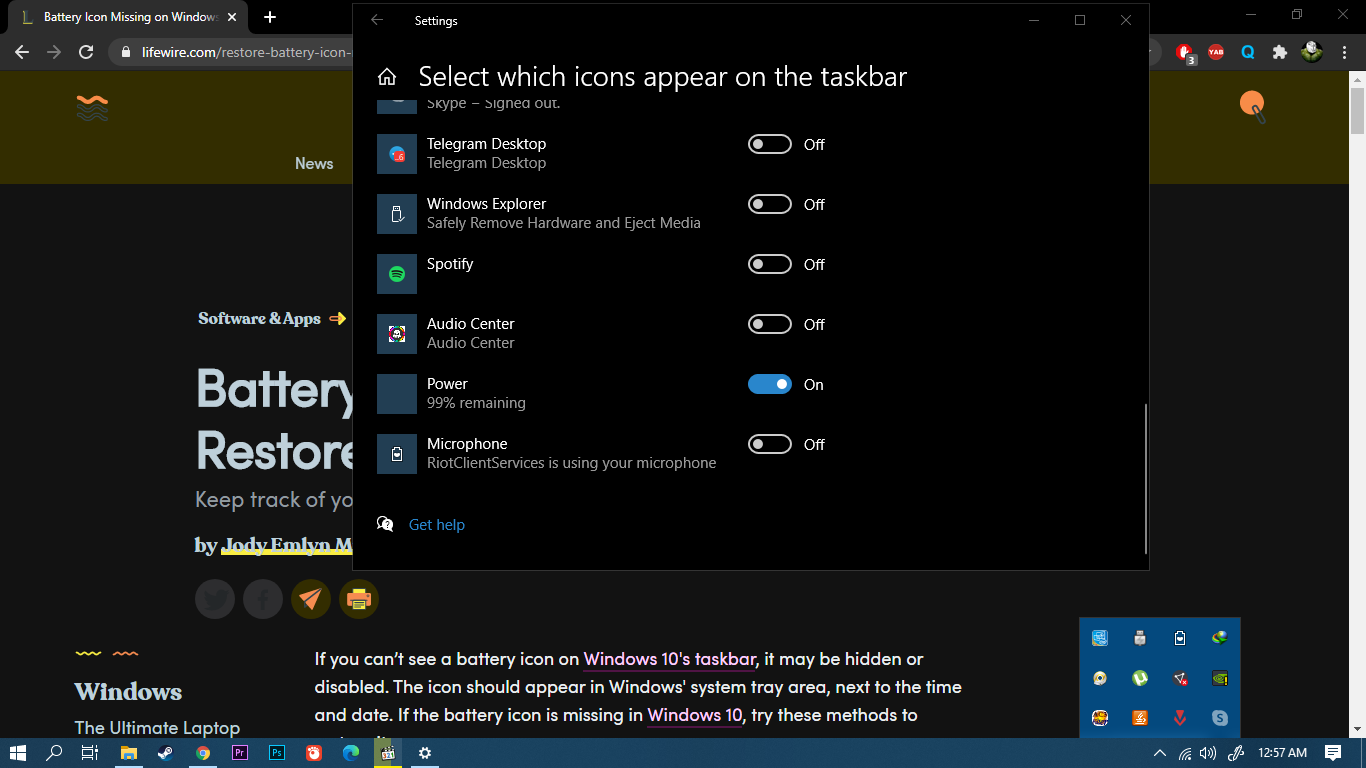Open the Wi-Fi network tray icon

(x=1186, y=753)
